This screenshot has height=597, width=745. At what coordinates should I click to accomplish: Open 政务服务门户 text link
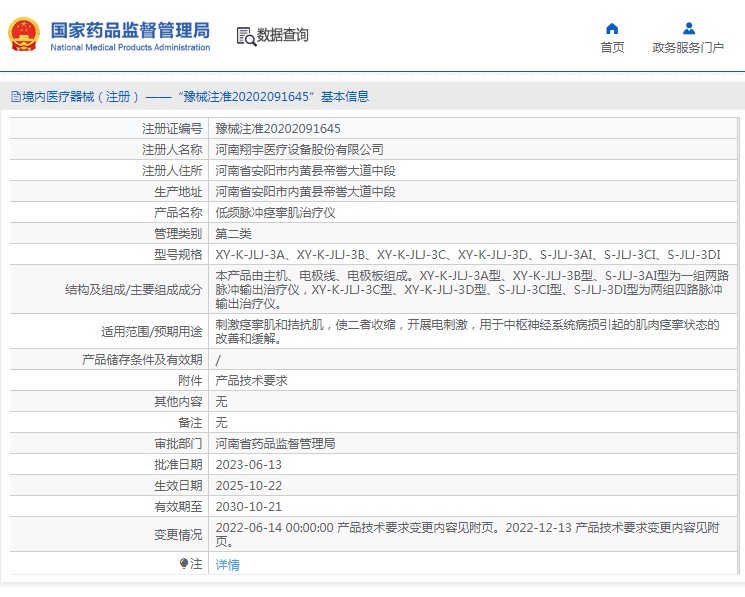tap(688, 47)
